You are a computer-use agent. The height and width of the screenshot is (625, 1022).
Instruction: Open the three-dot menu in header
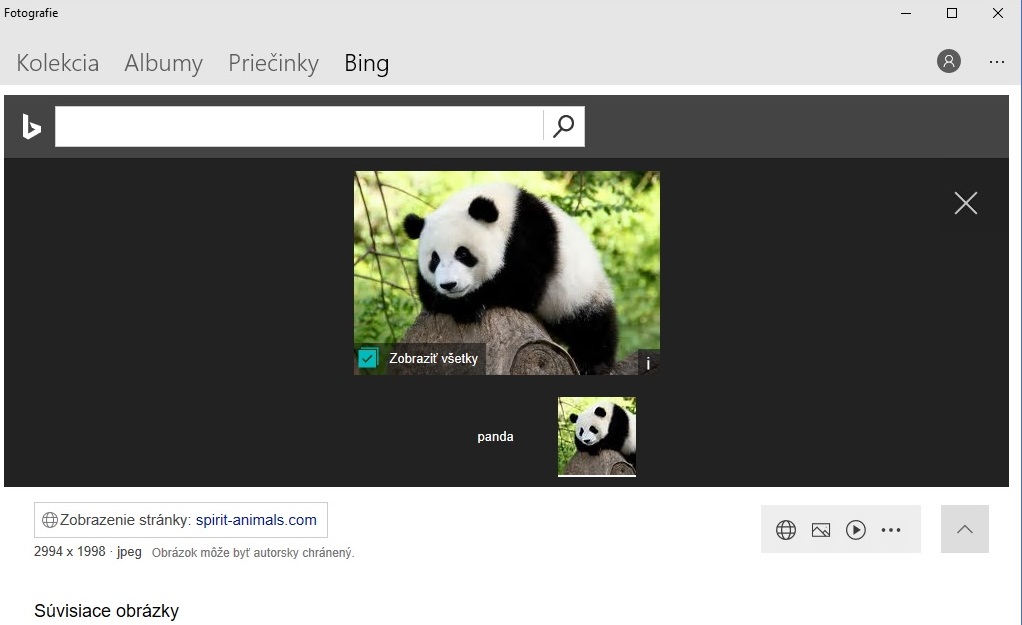click(x=997, y=62)
